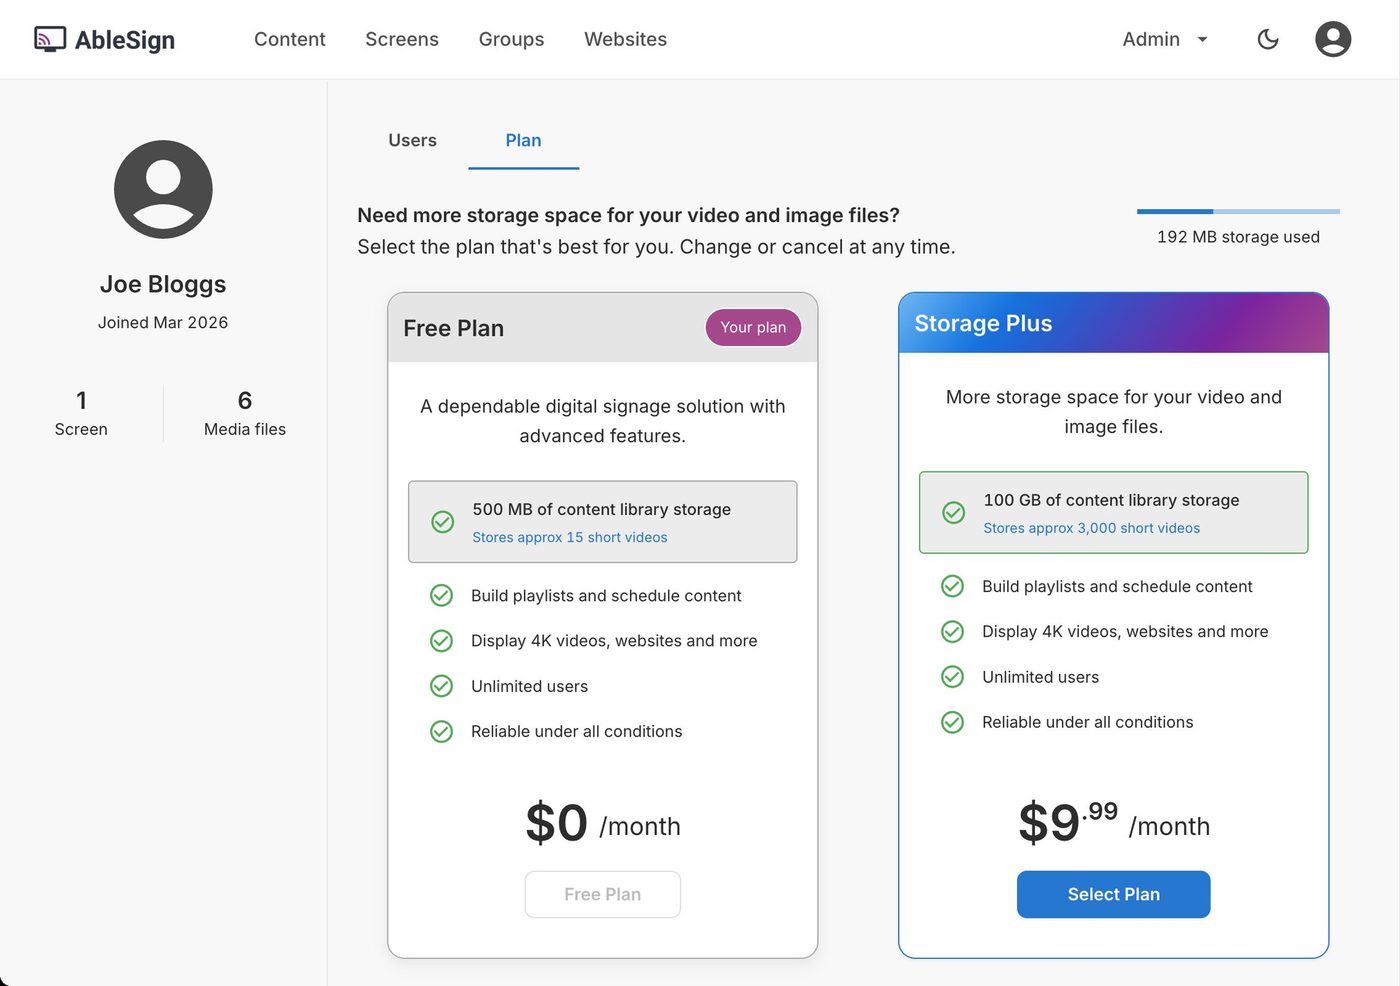Click the 1 Screen stat
The height and width of the screenshot is (986, 1400).
tap(81, 414)
